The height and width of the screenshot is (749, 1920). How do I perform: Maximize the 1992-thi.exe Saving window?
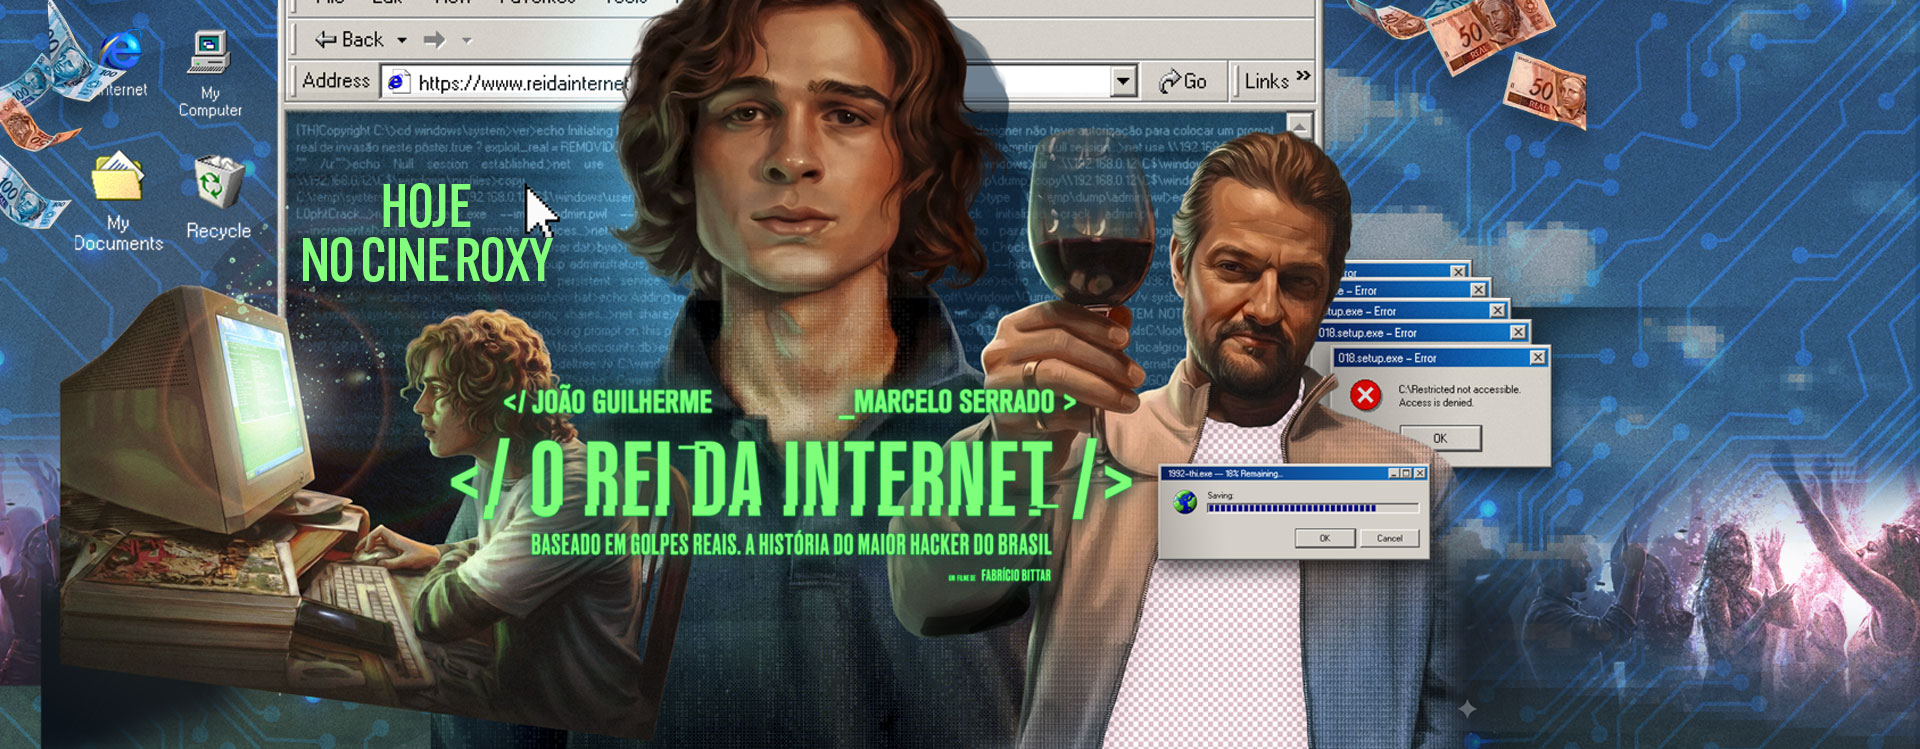coord(1406,473)
